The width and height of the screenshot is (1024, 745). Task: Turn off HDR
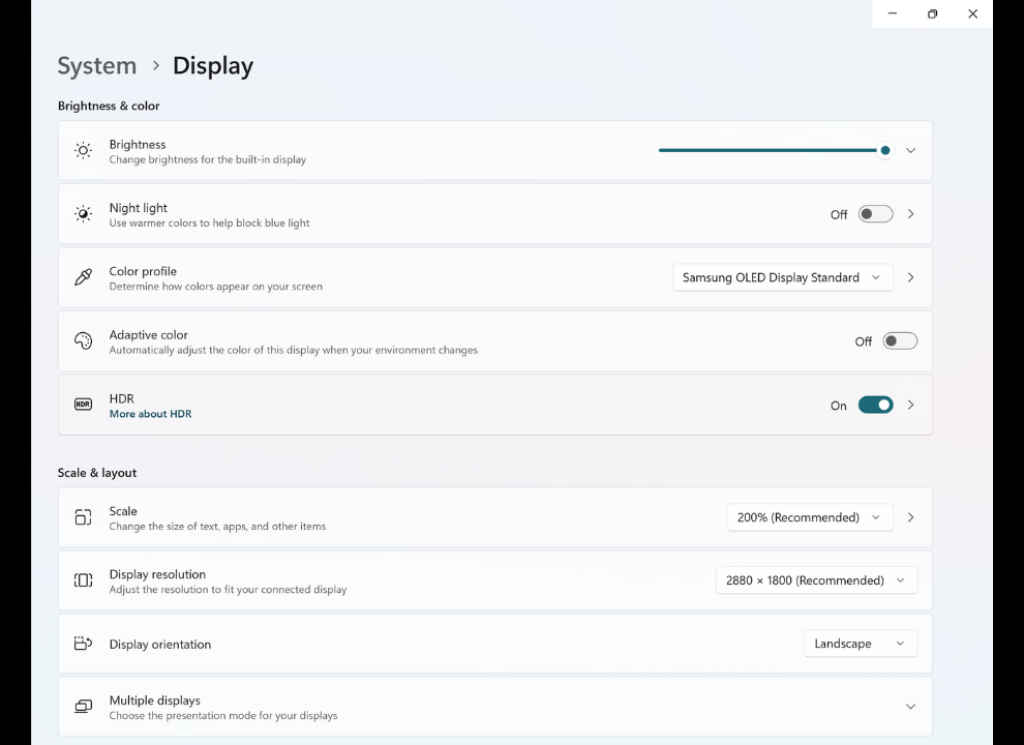876,404
